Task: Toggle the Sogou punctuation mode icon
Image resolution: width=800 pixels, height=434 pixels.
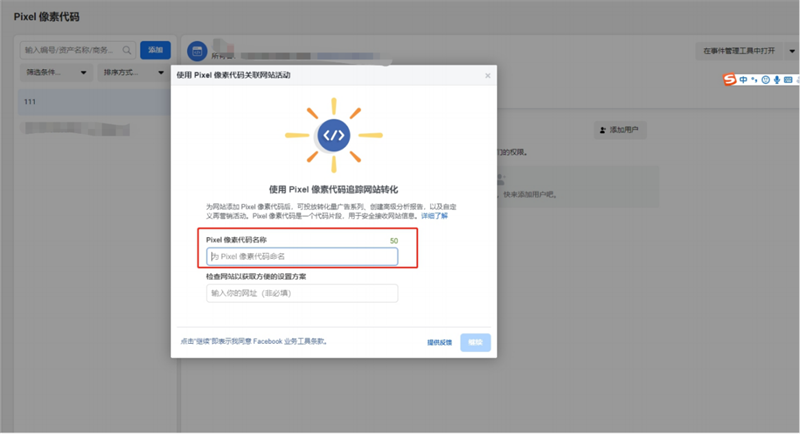Action: [755, 80]
